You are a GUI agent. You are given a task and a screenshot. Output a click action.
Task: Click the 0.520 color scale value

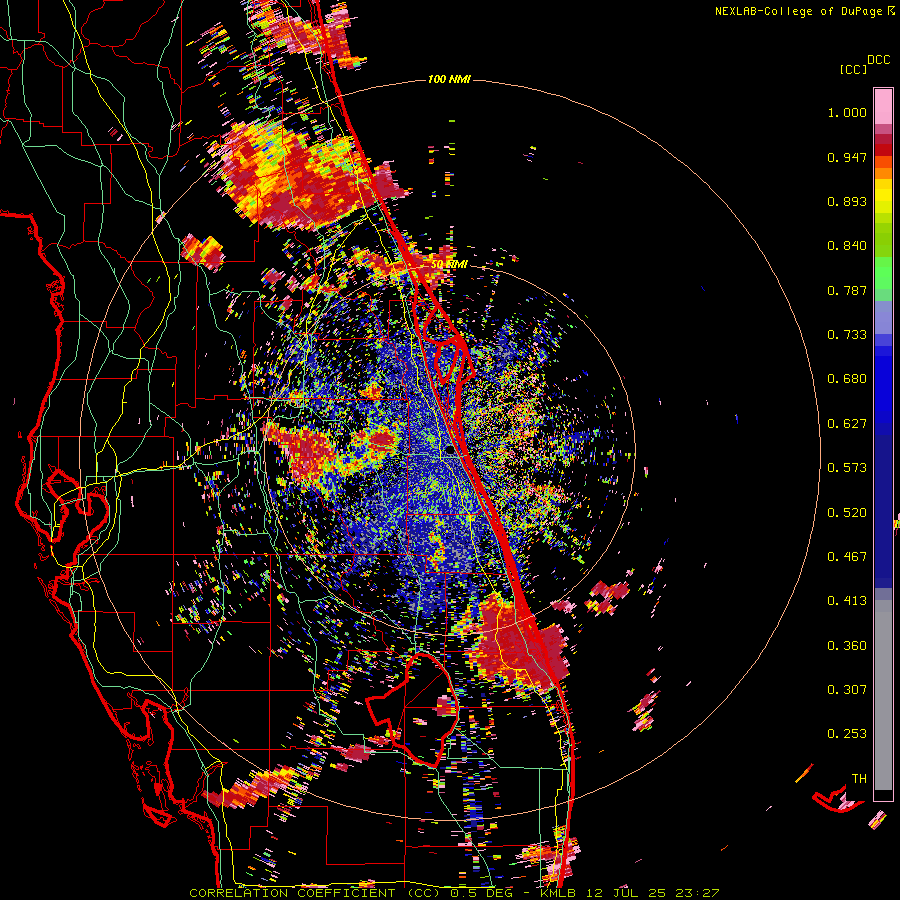click(847, 513)
